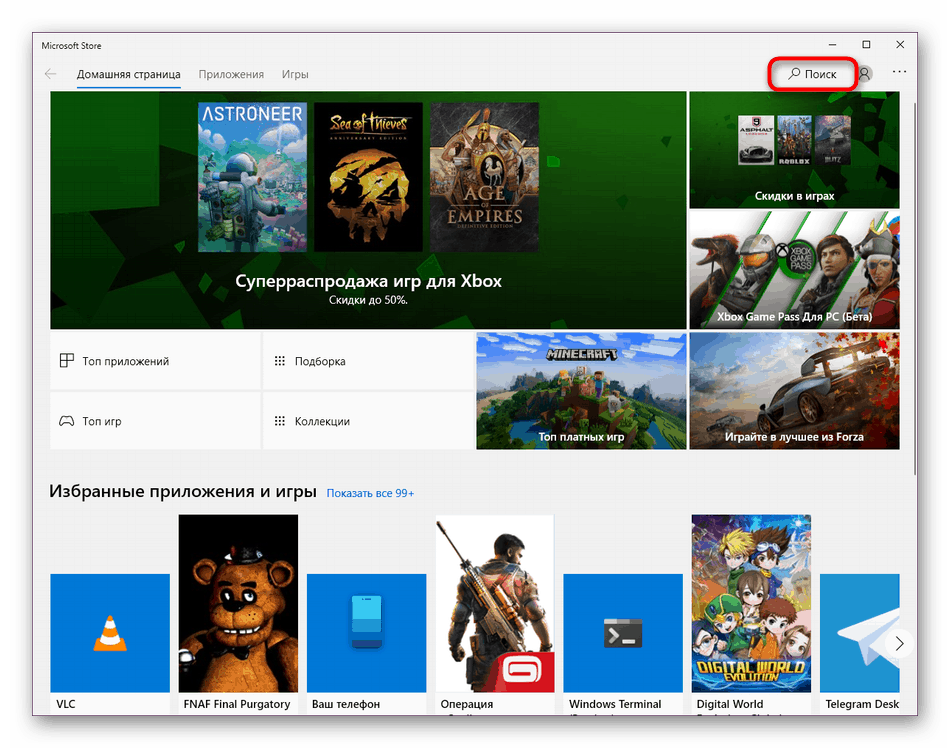Open Astroneer game cover
This screenshot has width=950, height=748.
tap(252, 177)
